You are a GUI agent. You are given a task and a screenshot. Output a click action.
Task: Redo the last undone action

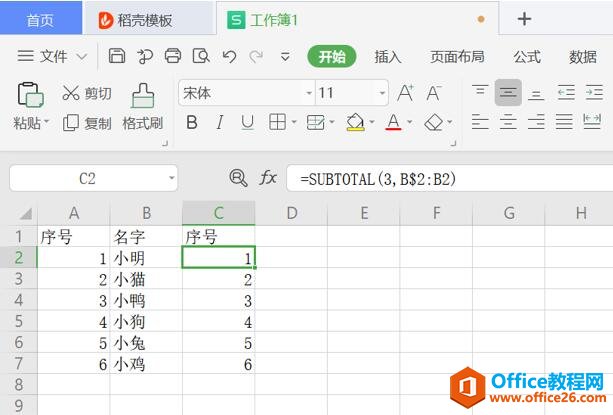256,56
